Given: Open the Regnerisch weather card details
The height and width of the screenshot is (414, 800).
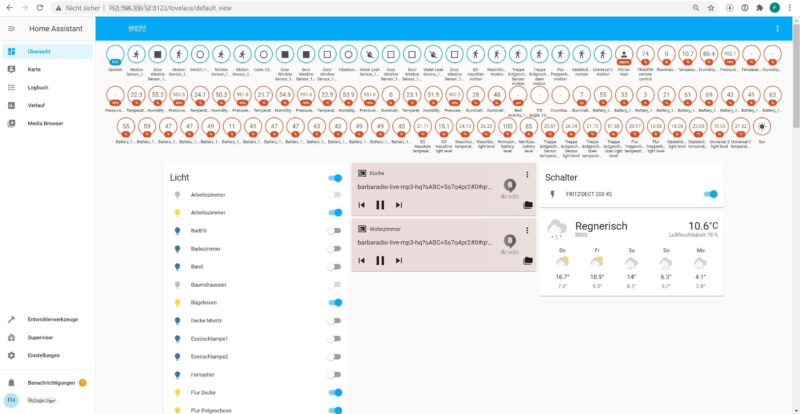Looking at the screenshot, I should [636, 228].
